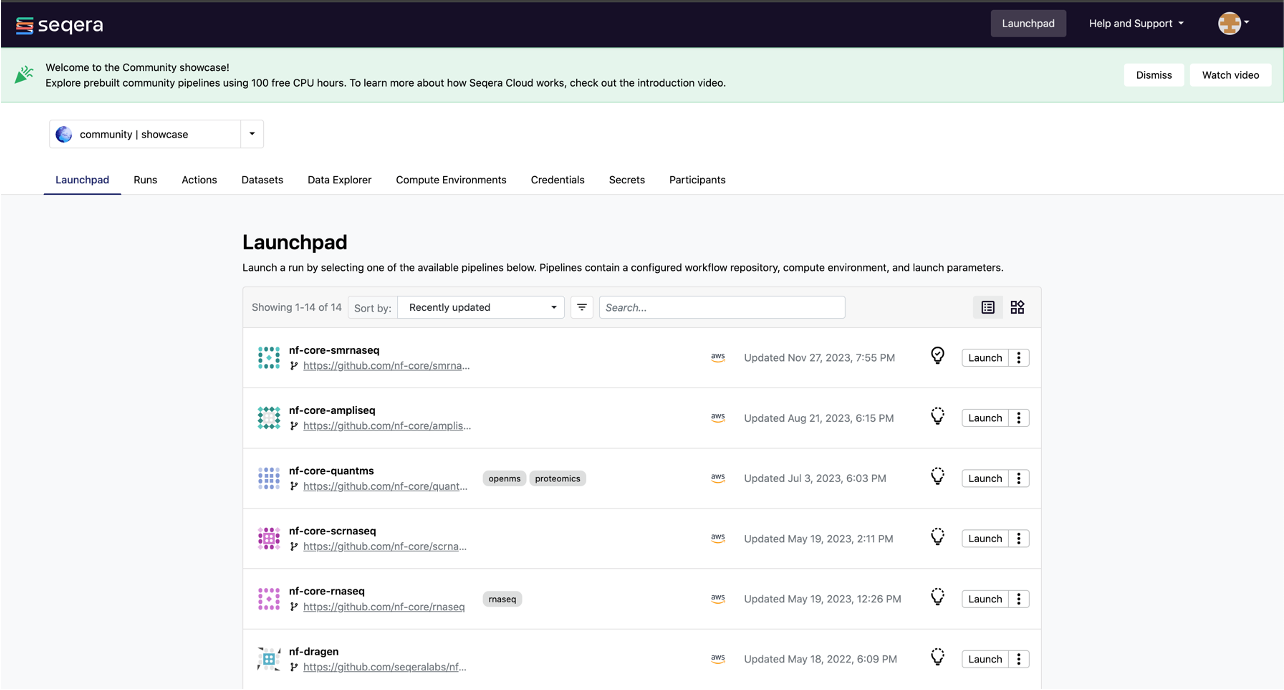This screenshot has height=690, width=1284.
Task: Open the user avatar account menu
Action: [1234, 23]
